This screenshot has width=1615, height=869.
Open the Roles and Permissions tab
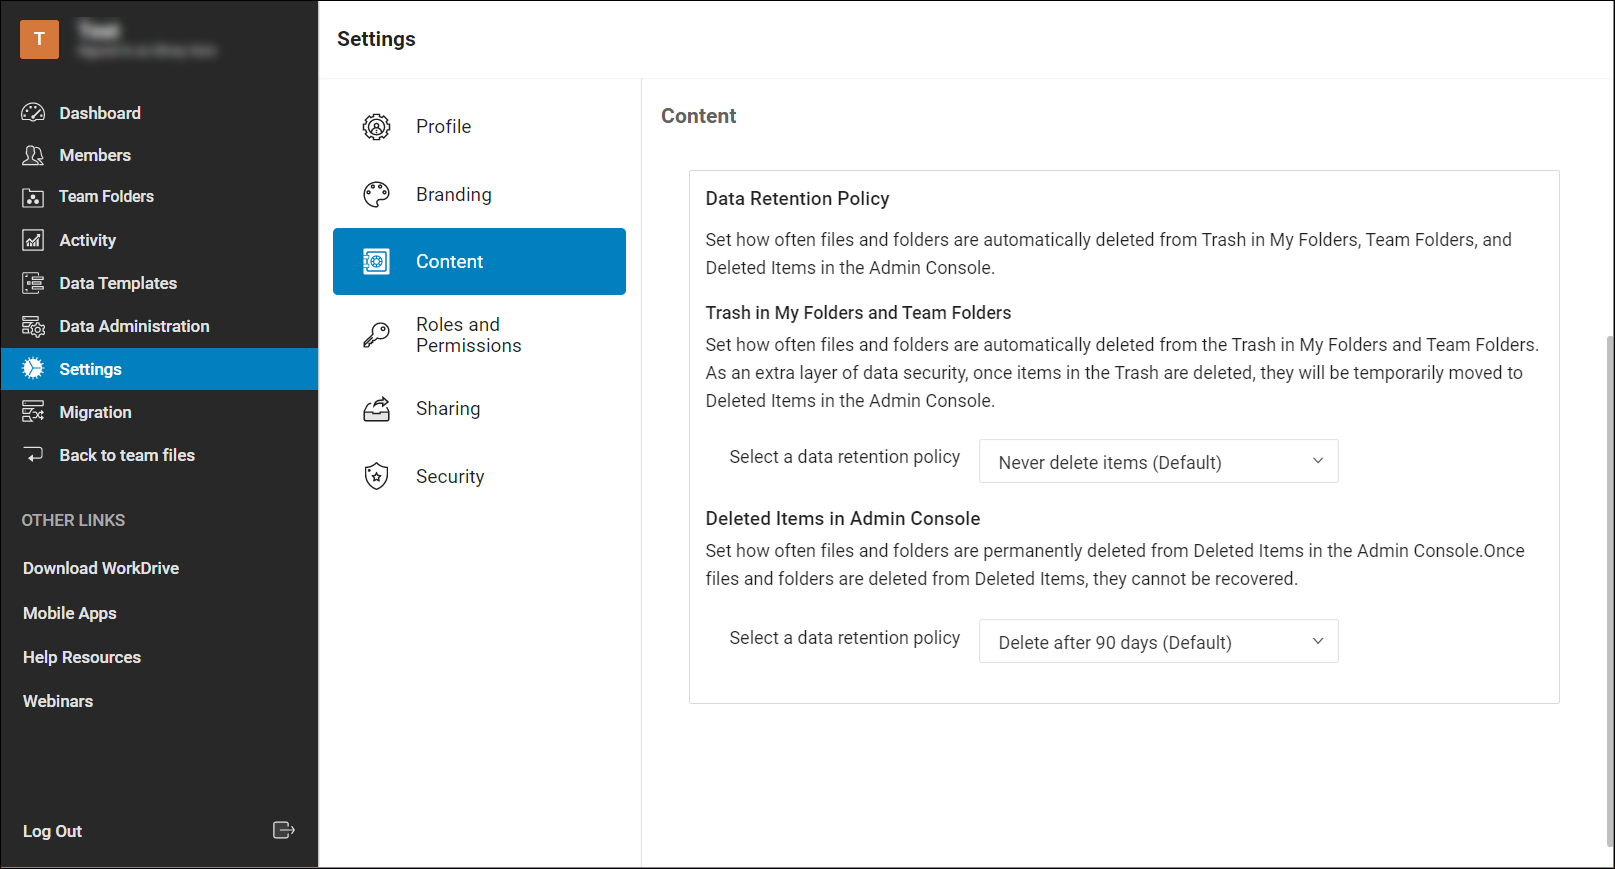(468, 335)
